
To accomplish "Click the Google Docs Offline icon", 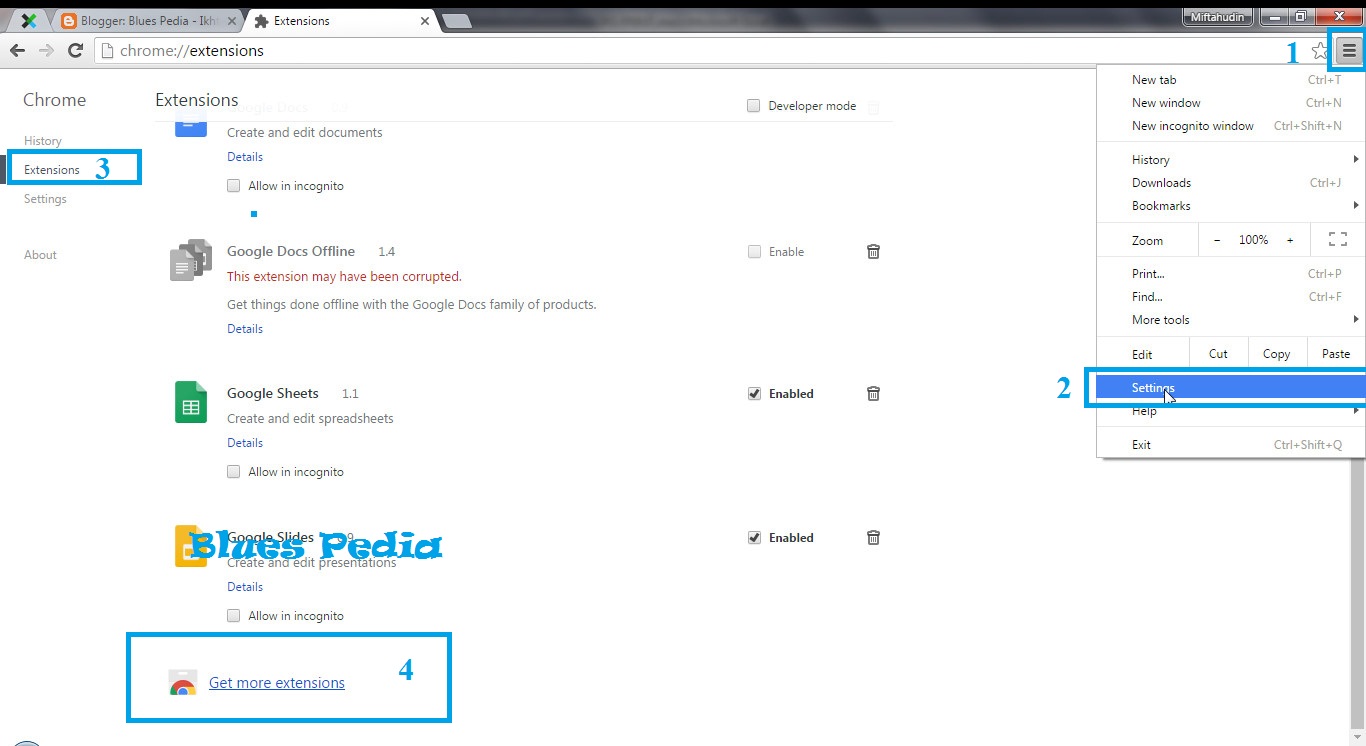I will (191, 260).
